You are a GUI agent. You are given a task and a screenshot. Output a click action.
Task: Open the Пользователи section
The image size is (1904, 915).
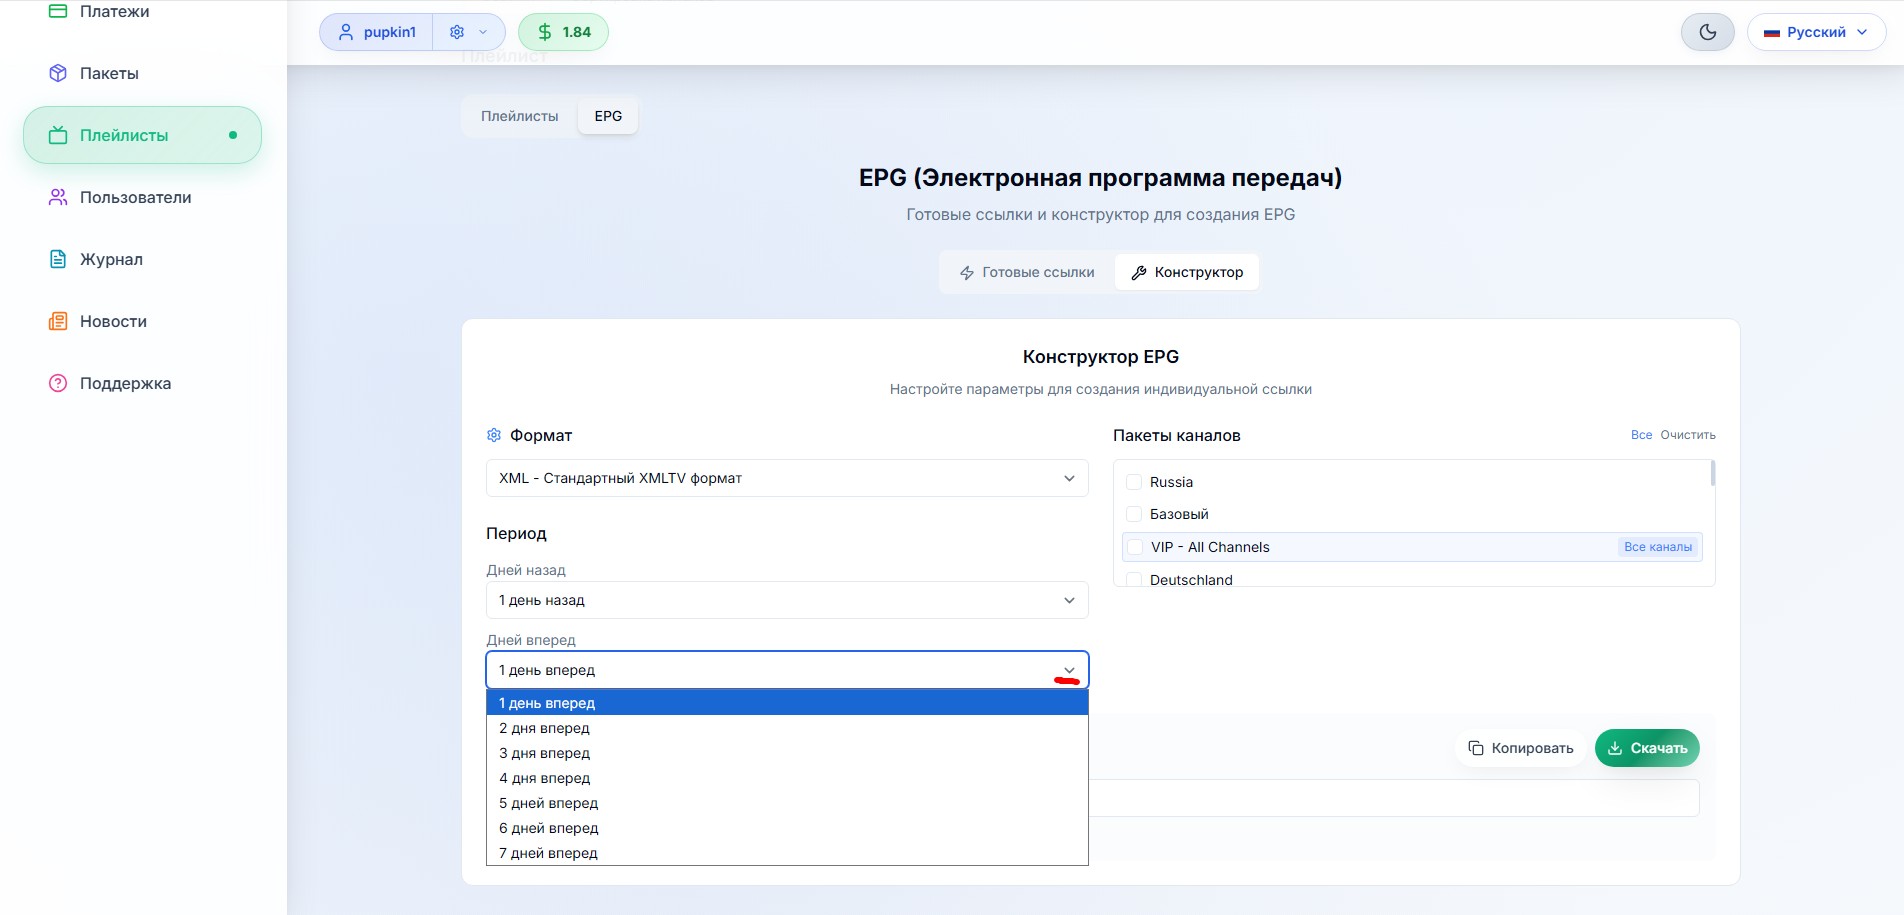(134, 197)
